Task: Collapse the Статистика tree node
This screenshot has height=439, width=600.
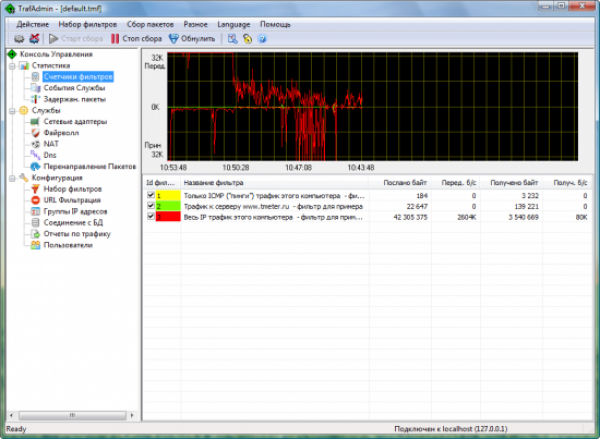Action: [x=11, y=65]
